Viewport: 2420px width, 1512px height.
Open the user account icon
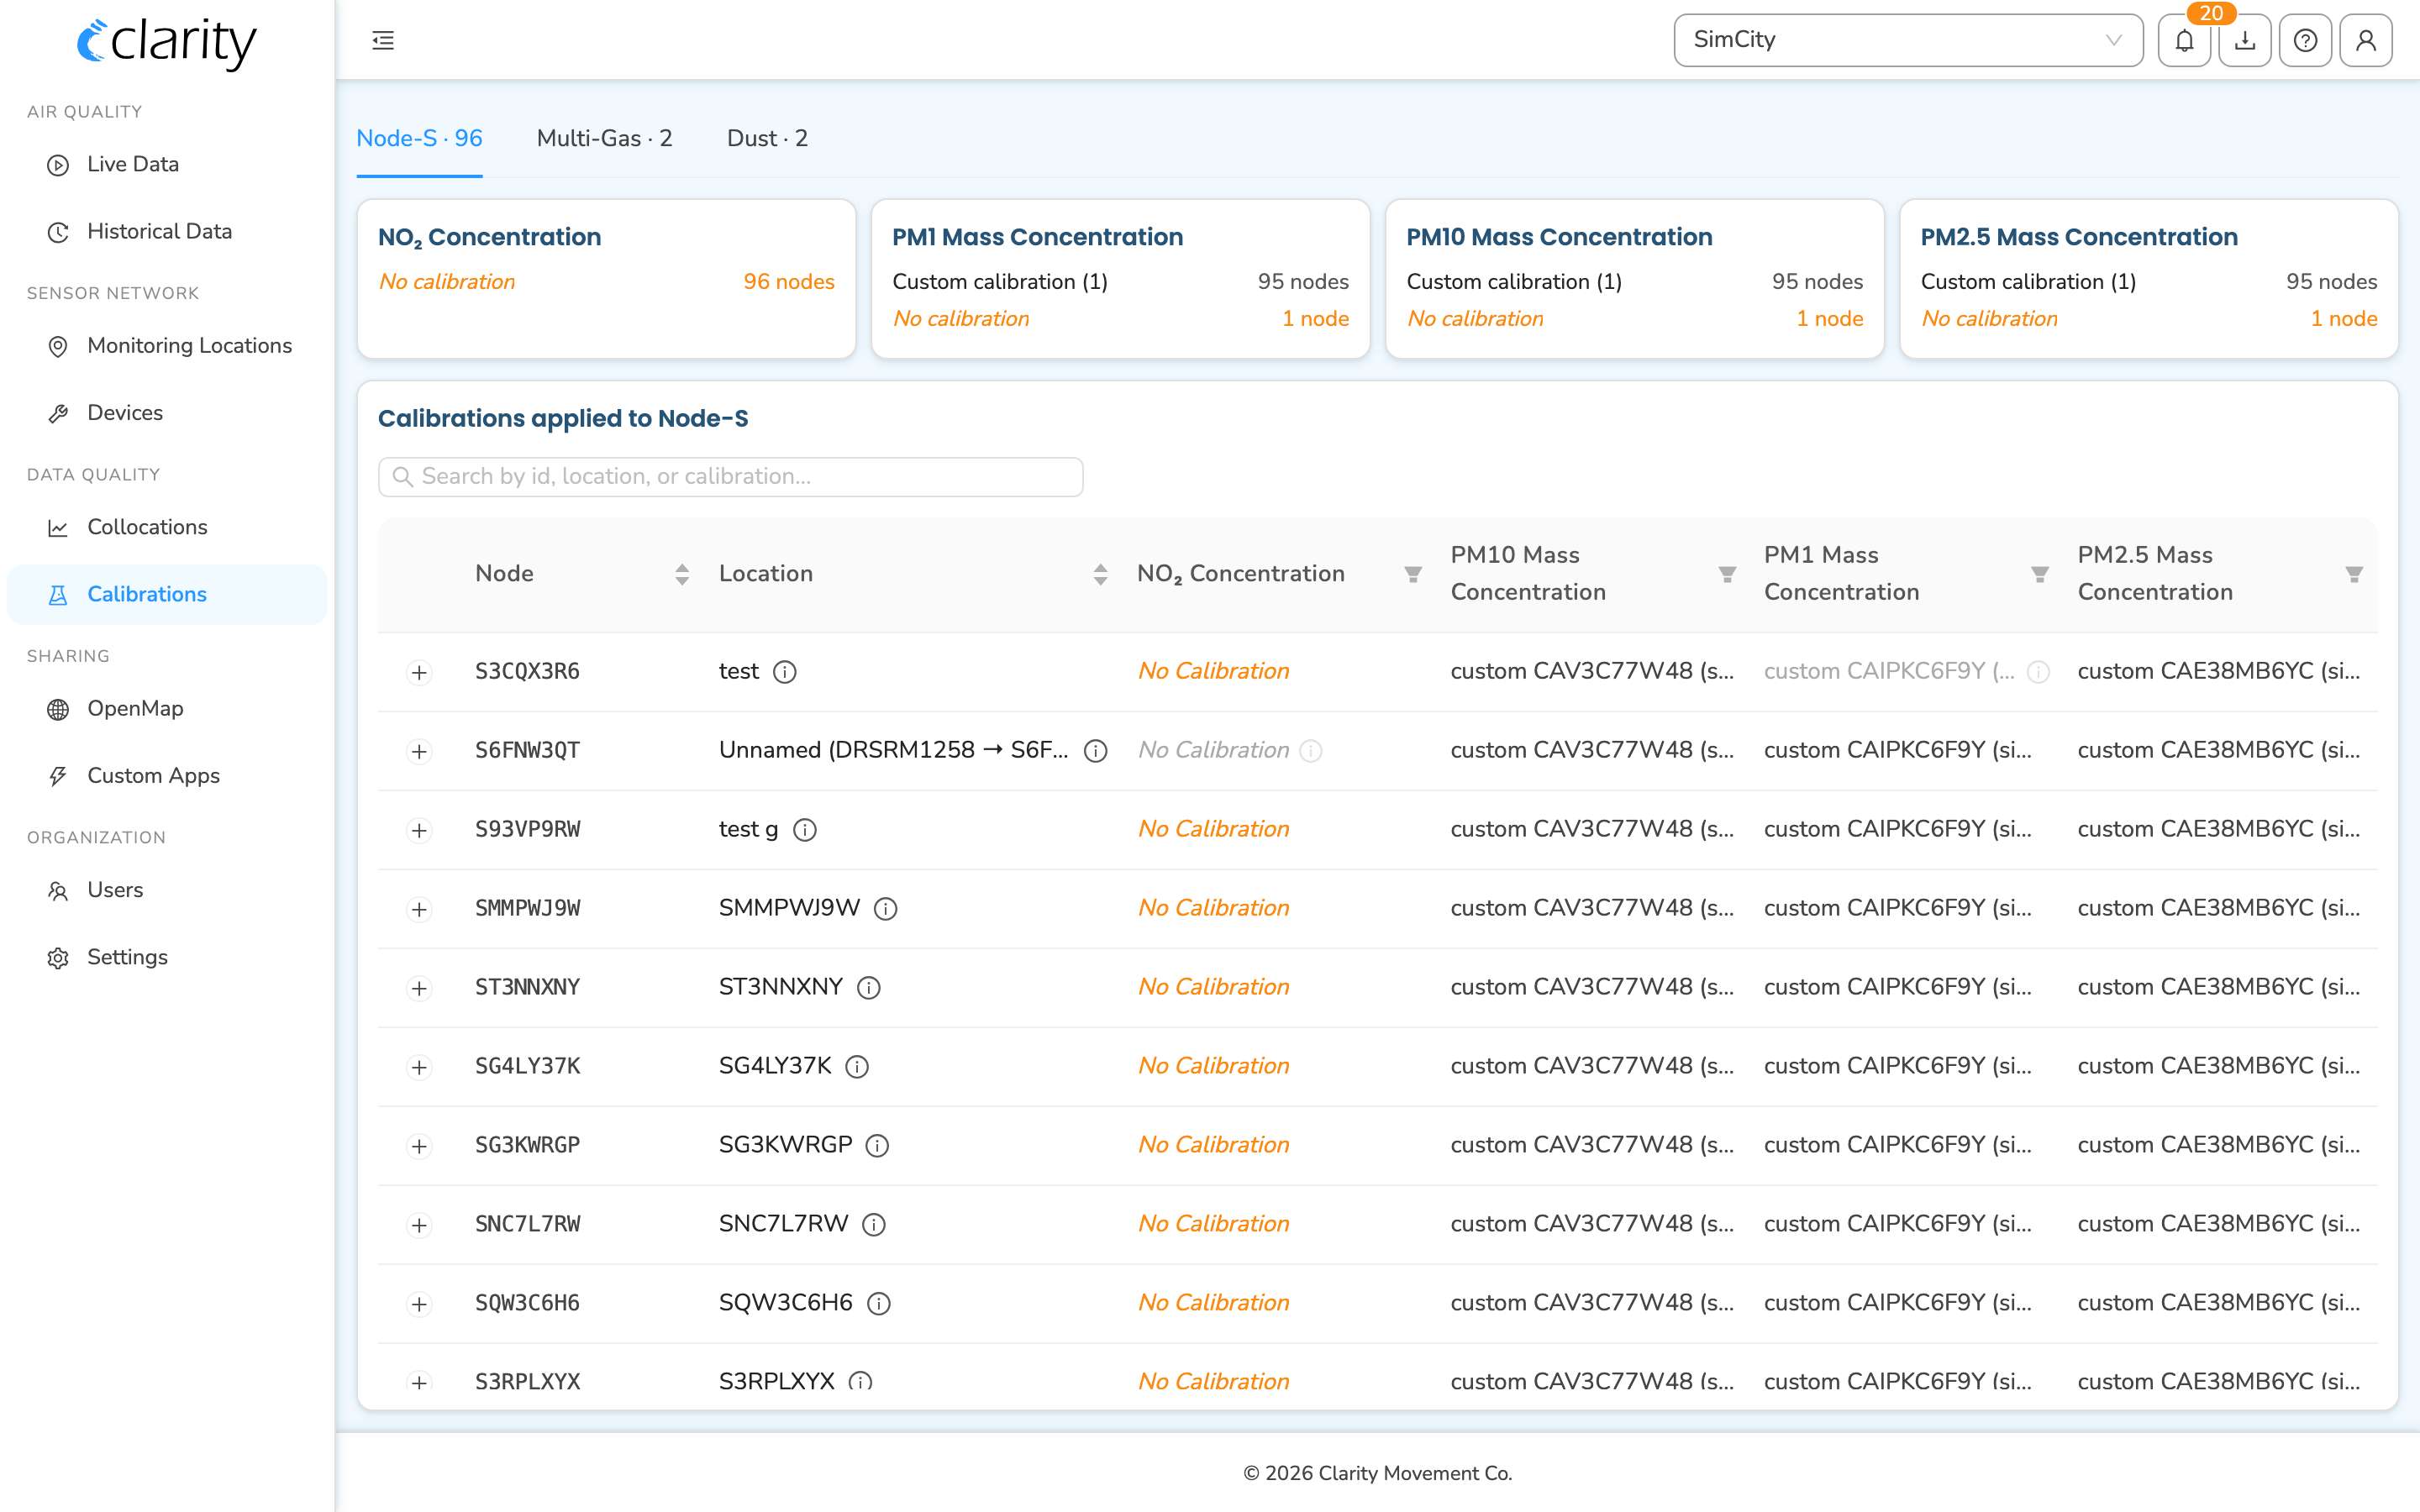(2366, 40)
